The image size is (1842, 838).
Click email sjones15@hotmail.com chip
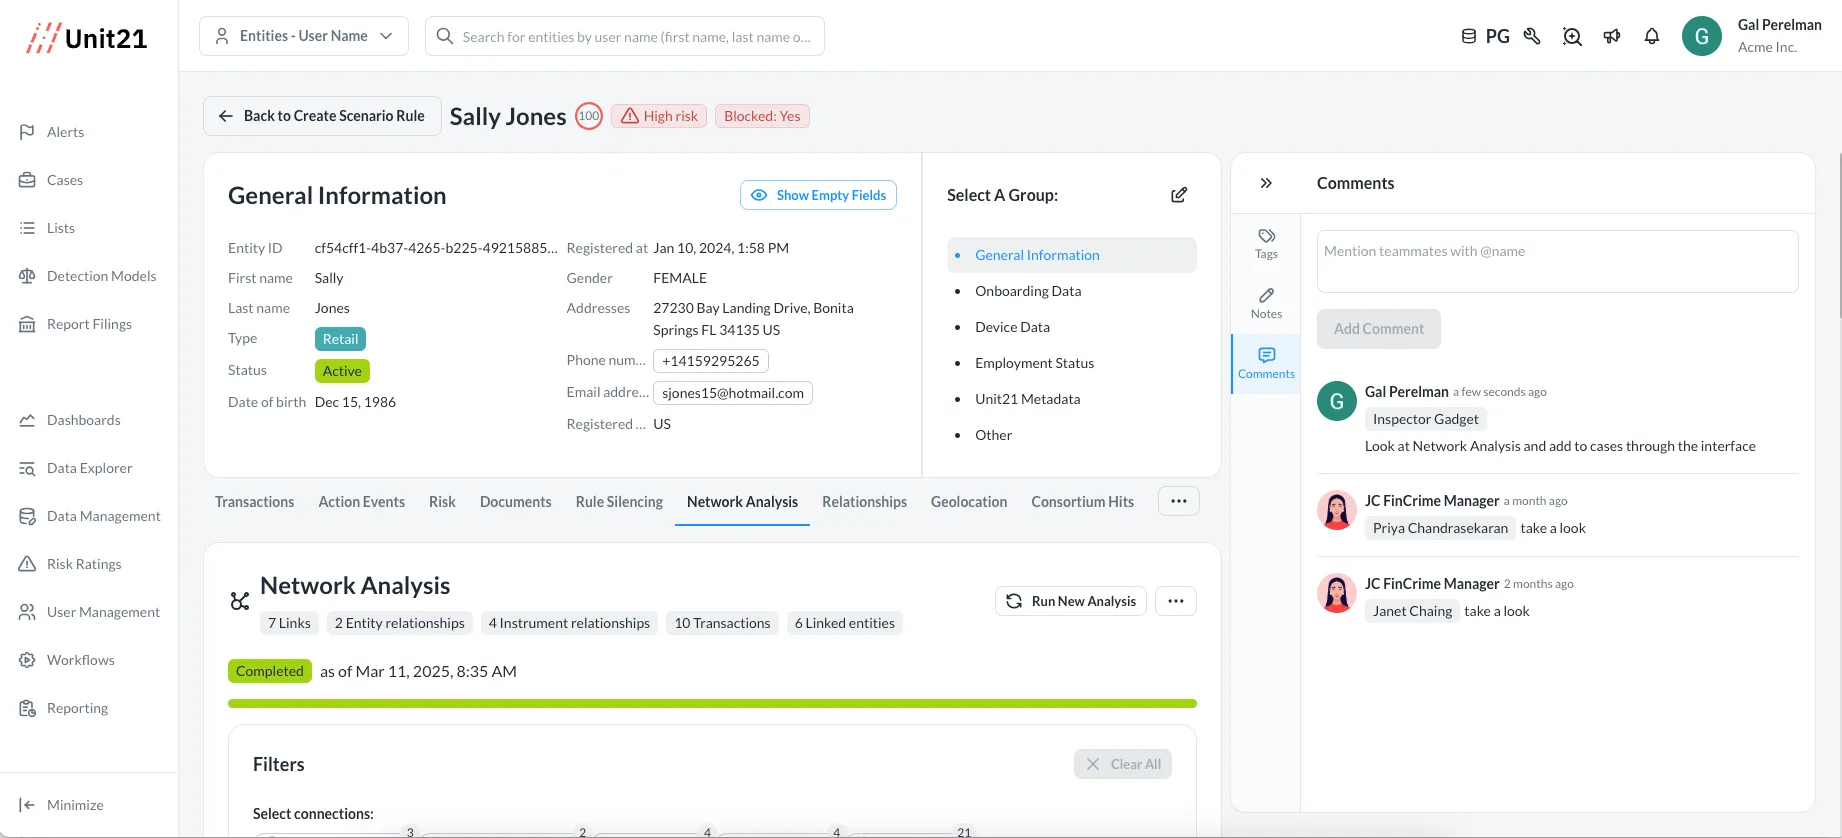733,393
